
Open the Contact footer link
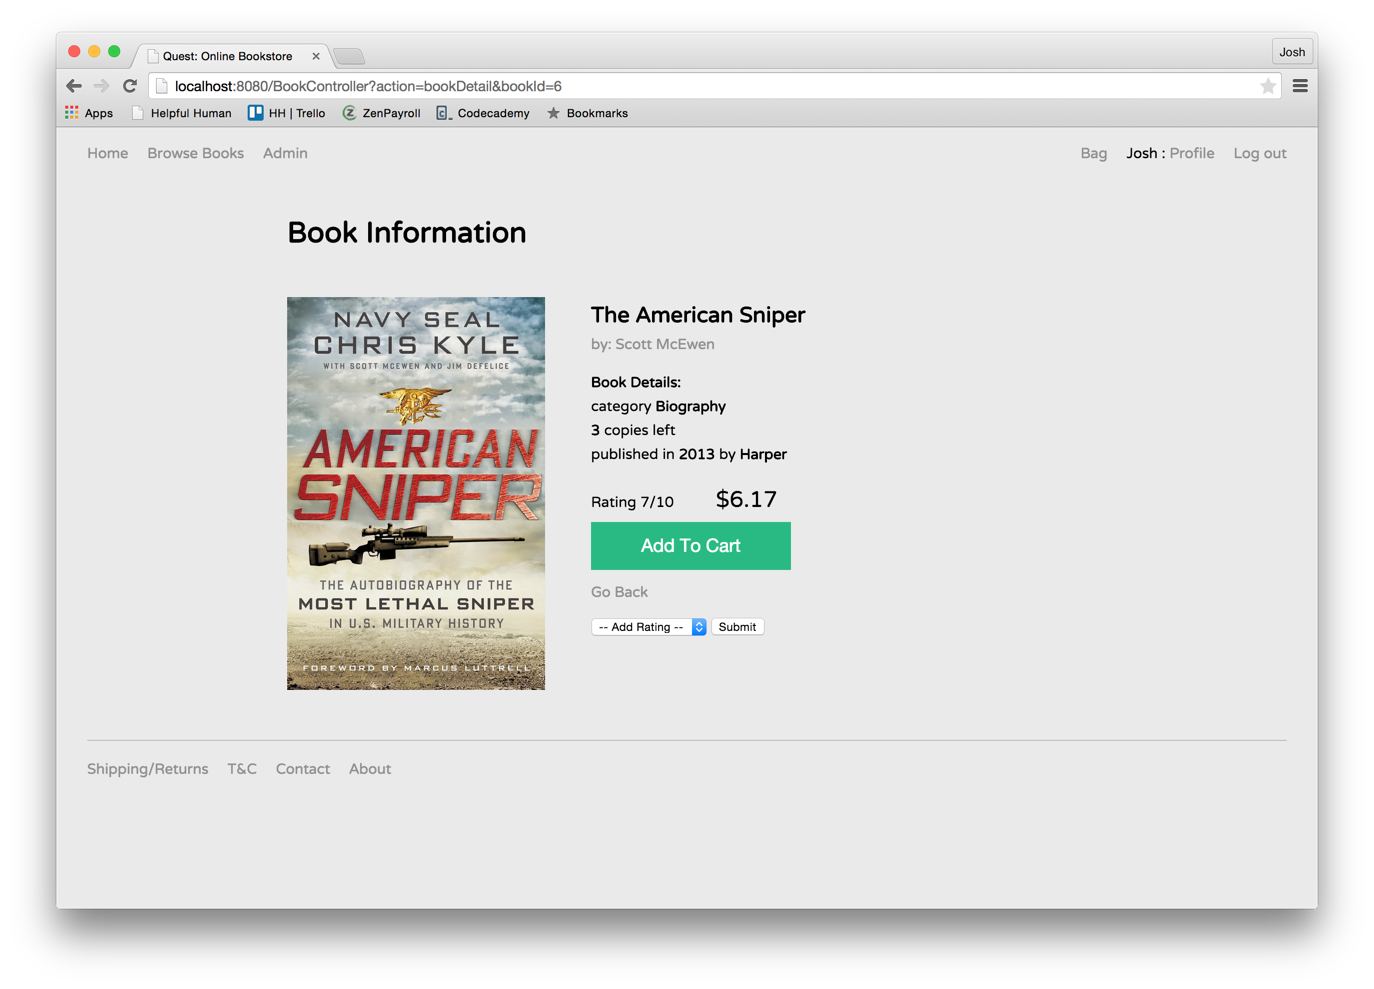(x=302, y=768)
